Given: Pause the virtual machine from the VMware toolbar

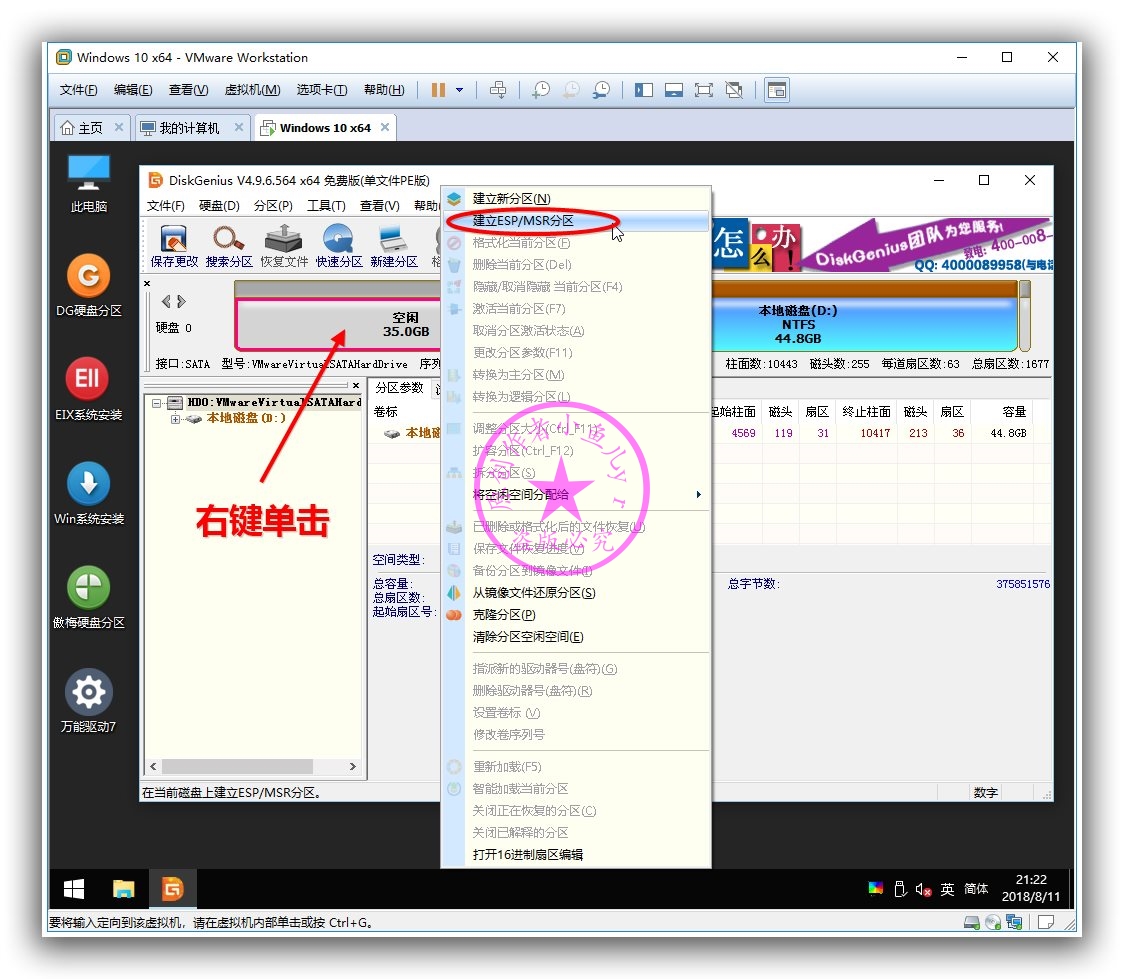Looking at the screenshot, I should pos(438,90).
